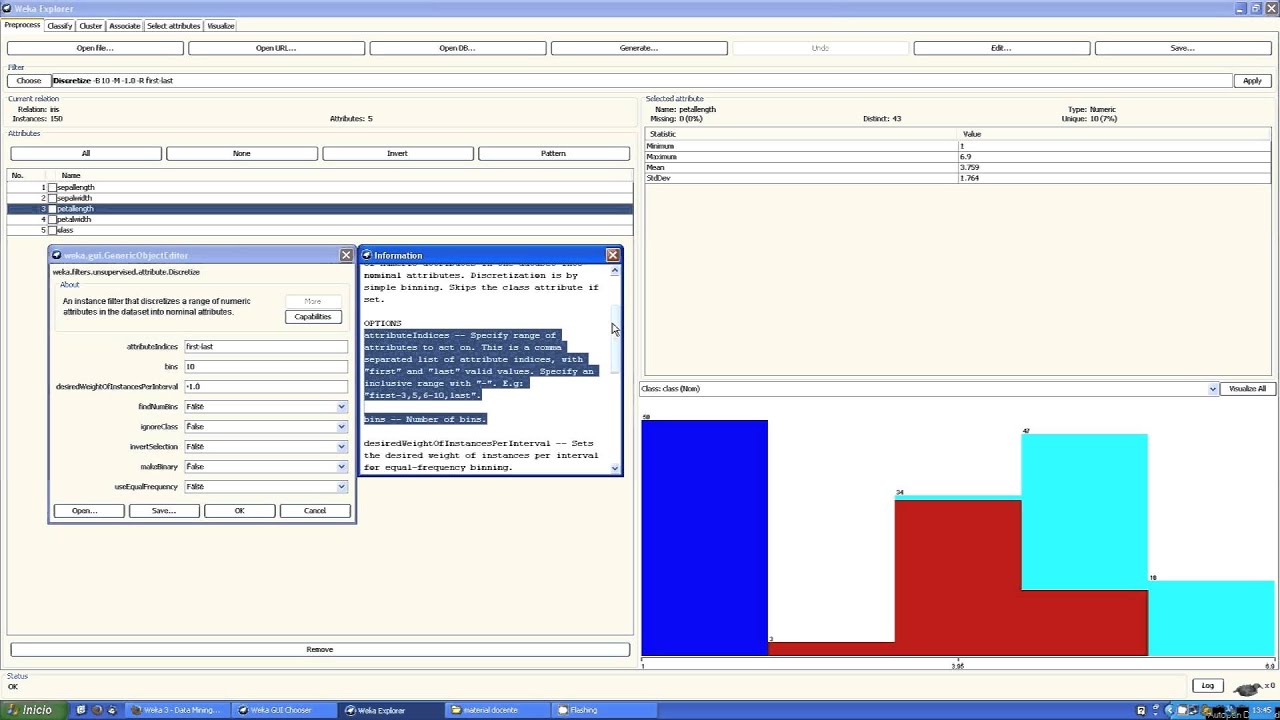
Task: Launch Internet Explorer from the quick launch bar
Action: point(112,710)
